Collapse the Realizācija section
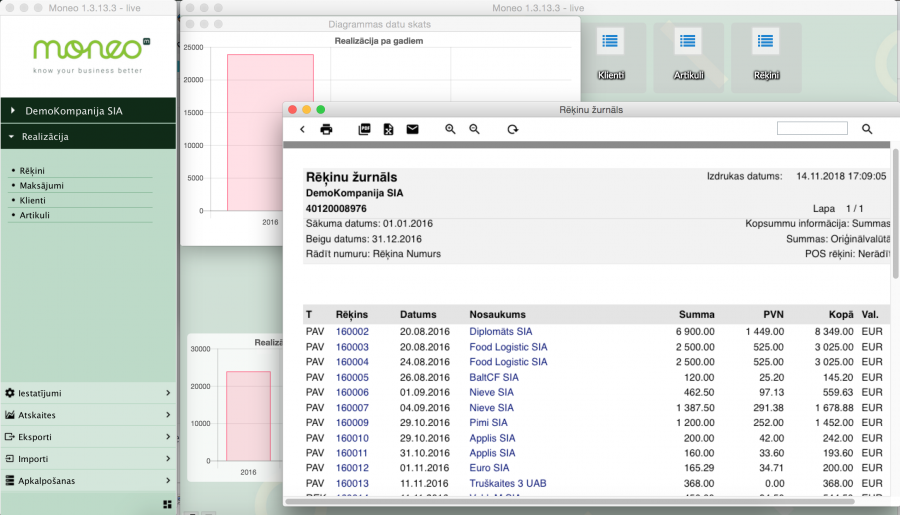This screenshot has height=515, width=900. click(88, 136)
